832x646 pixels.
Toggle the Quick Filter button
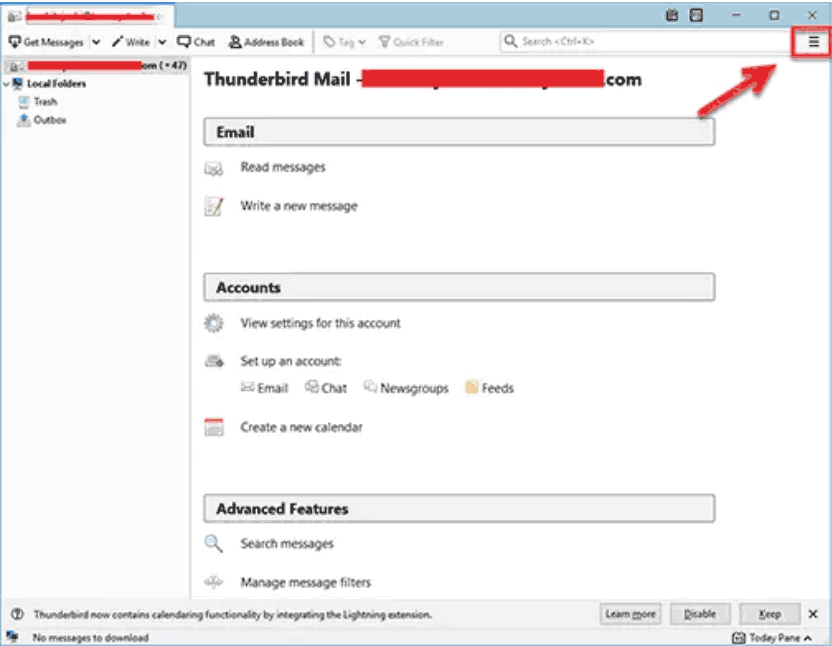(x=411, y=42)
